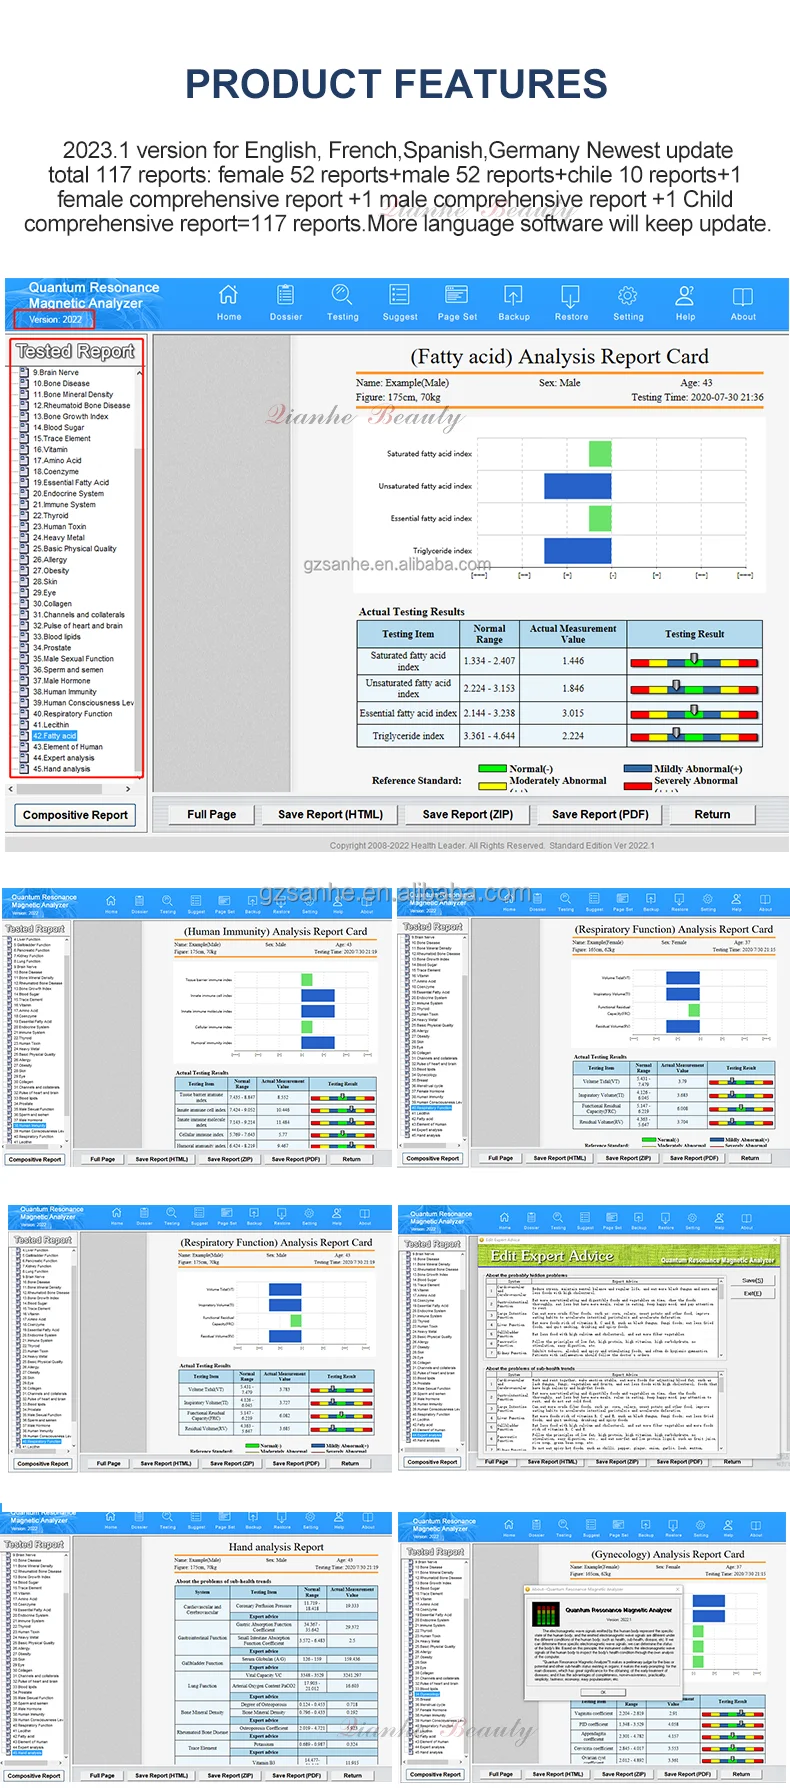Select 16.Vitamin report

point(50,449)
